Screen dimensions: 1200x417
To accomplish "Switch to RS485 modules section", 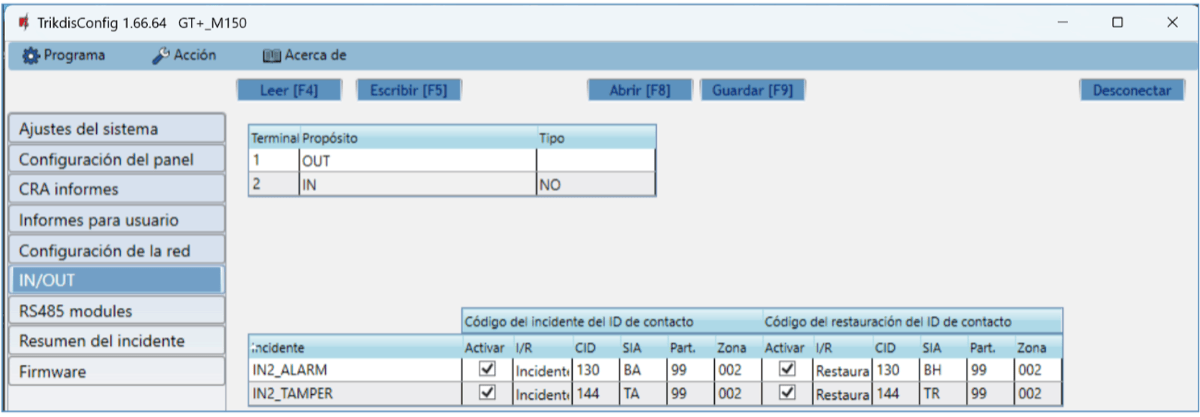I will [115, 311].
